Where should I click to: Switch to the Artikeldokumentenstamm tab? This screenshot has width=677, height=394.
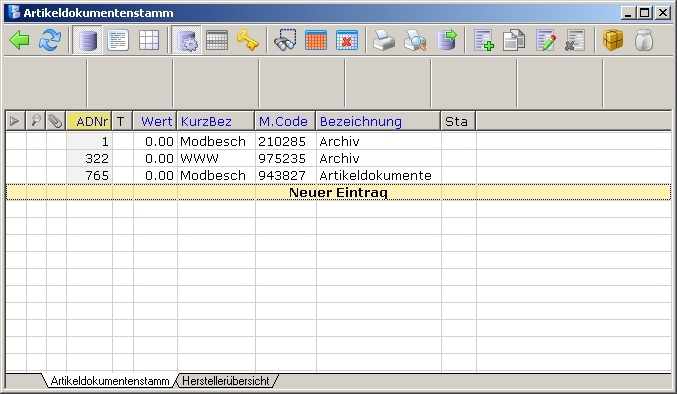pyautogui.click(x=110, y=381)
